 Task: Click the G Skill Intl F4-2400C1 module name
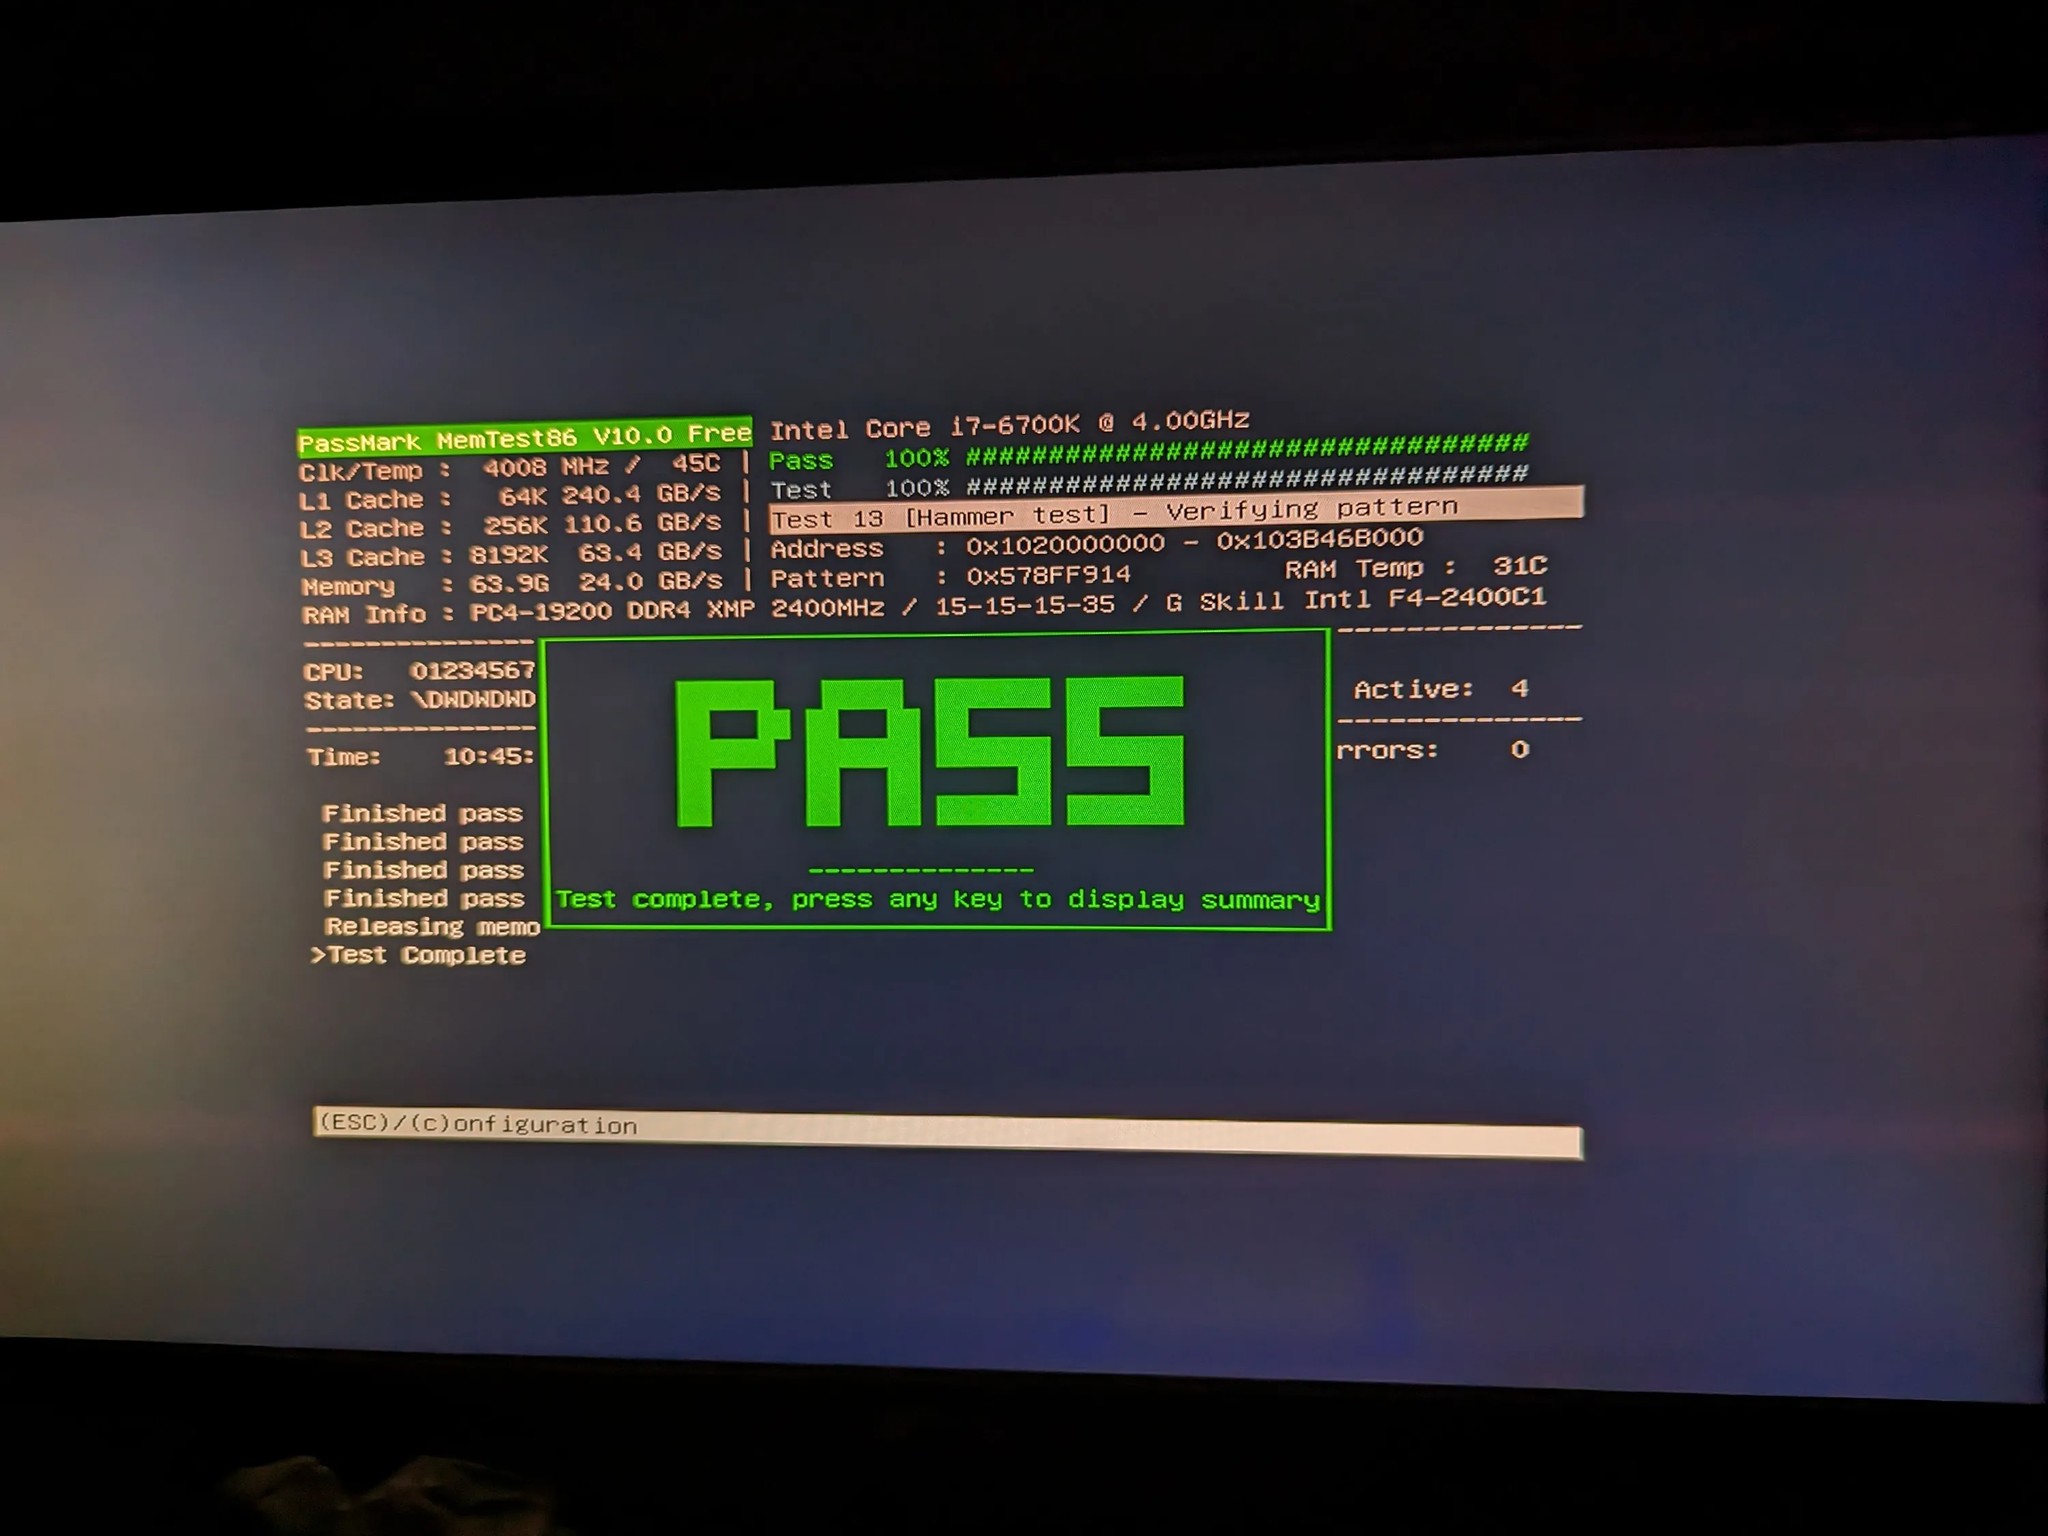click(1356, 600)
